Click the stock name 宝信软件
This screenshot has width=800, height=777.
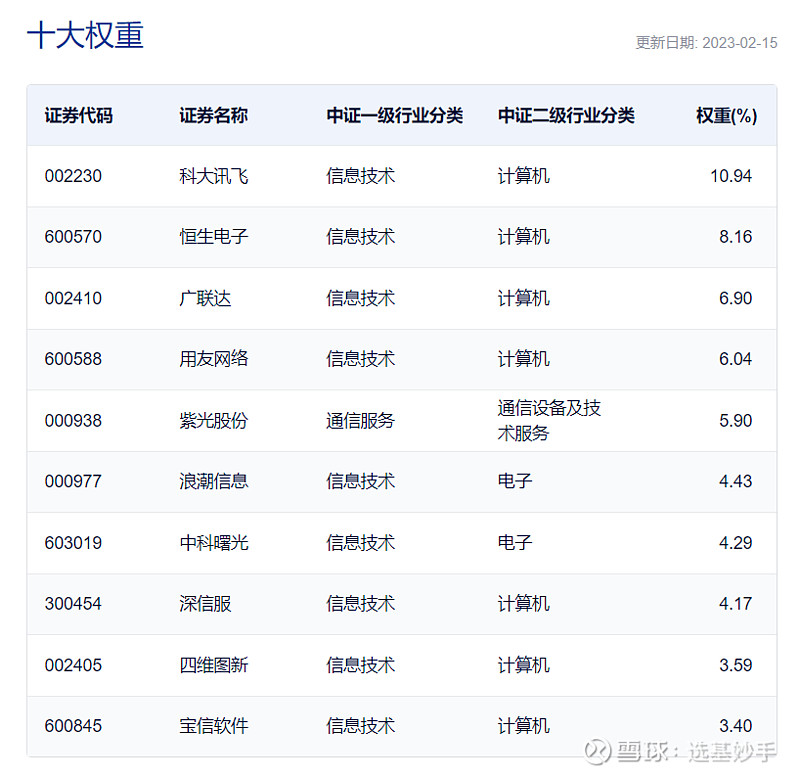click(x=213, y=726)
